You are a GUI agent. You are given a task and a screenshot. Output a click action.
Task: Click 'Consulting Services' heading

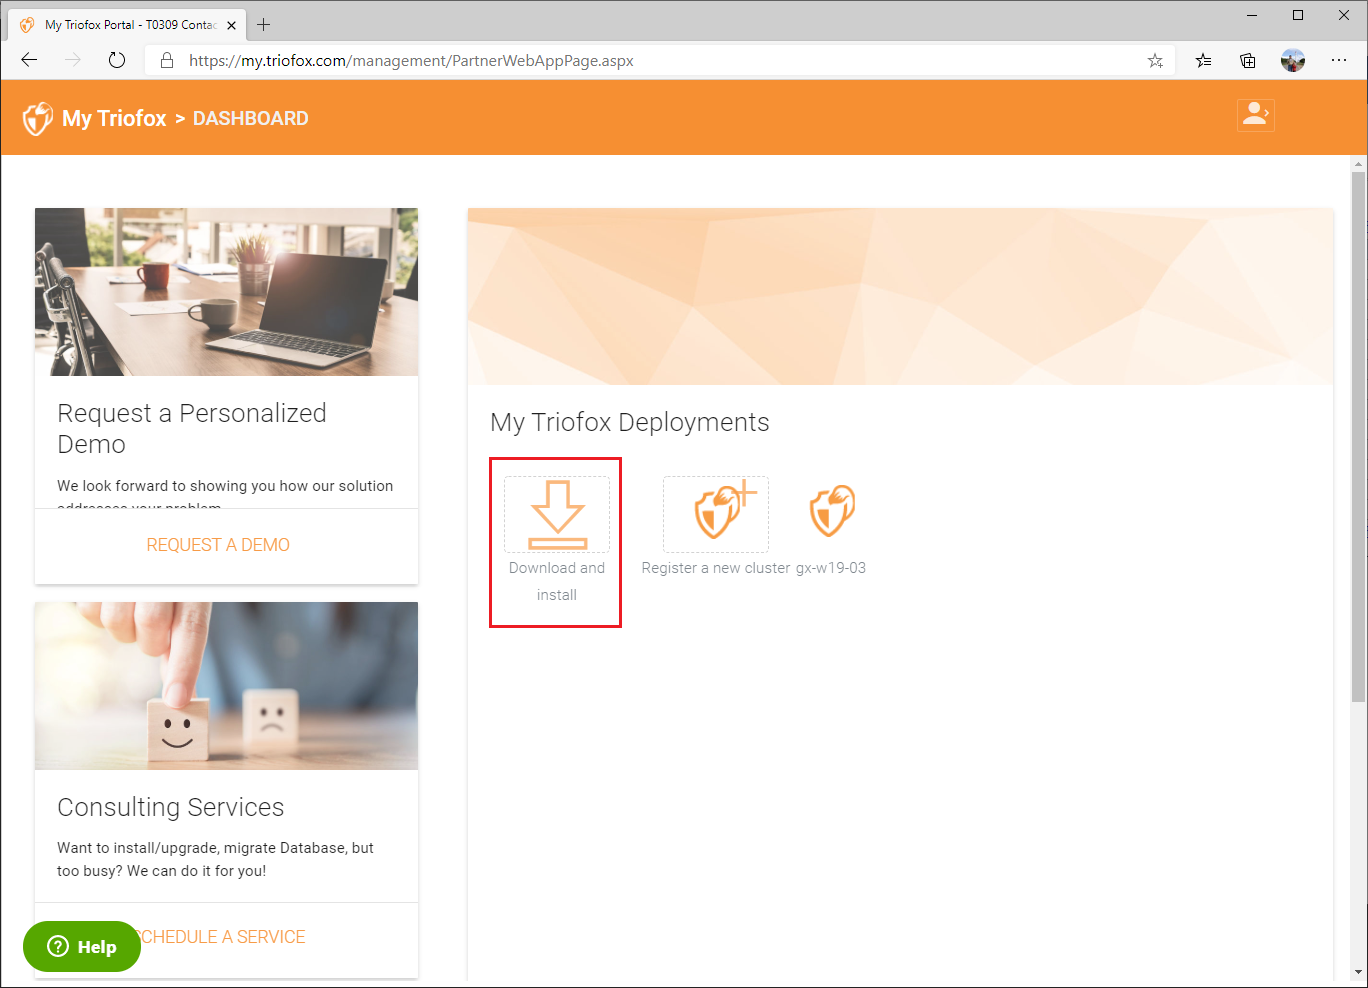pyautogui.click(x=171, y=807)
